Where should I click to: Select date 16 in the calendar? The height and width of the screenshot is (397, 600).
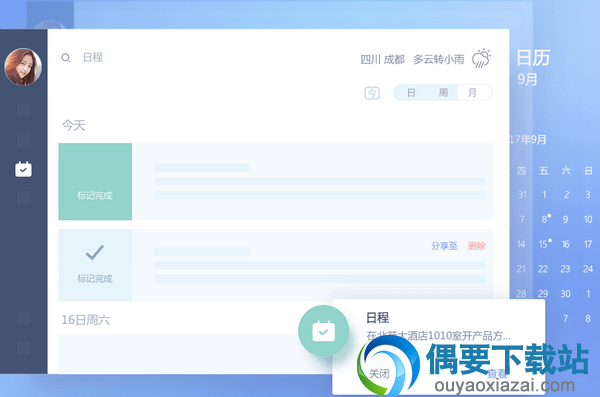(x=565, y=244)
